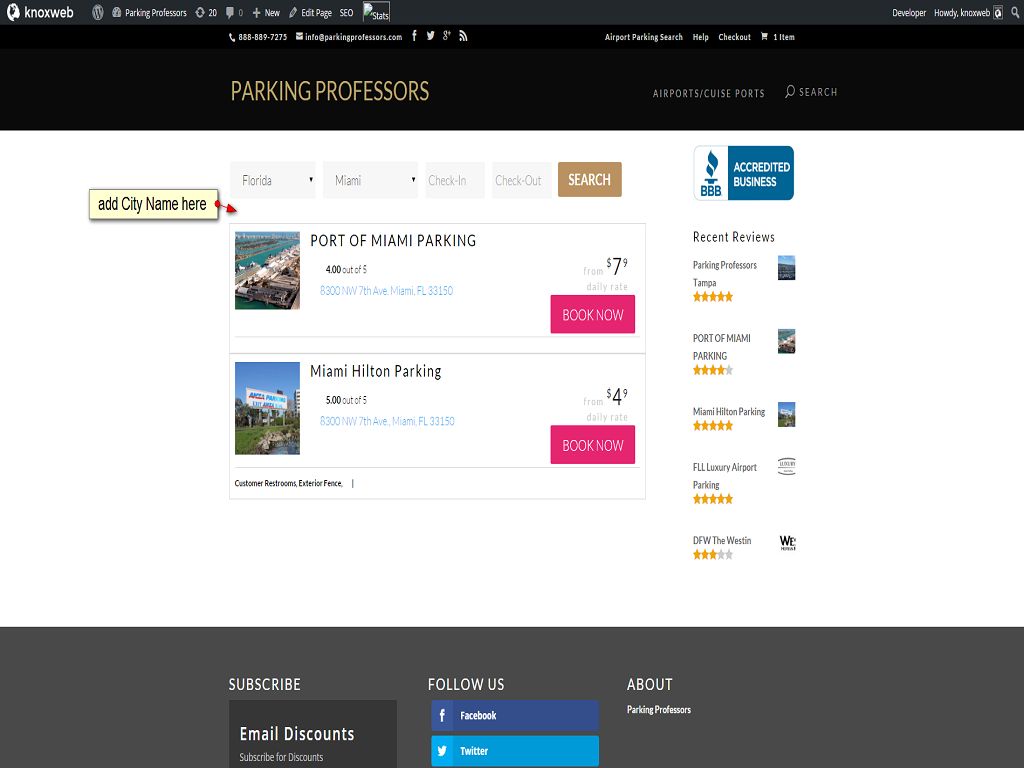This screenshot has width=1024, height=768.
Task: Open Airports/Cuise Ports navigation item
Action: 709,93
